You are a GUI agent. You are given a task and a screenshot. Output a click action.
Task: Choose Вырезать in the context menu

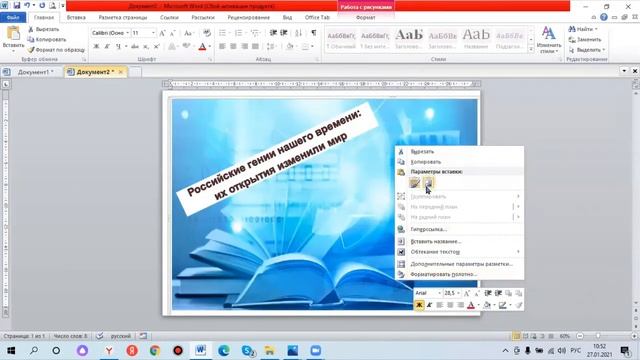click(460, 151)
